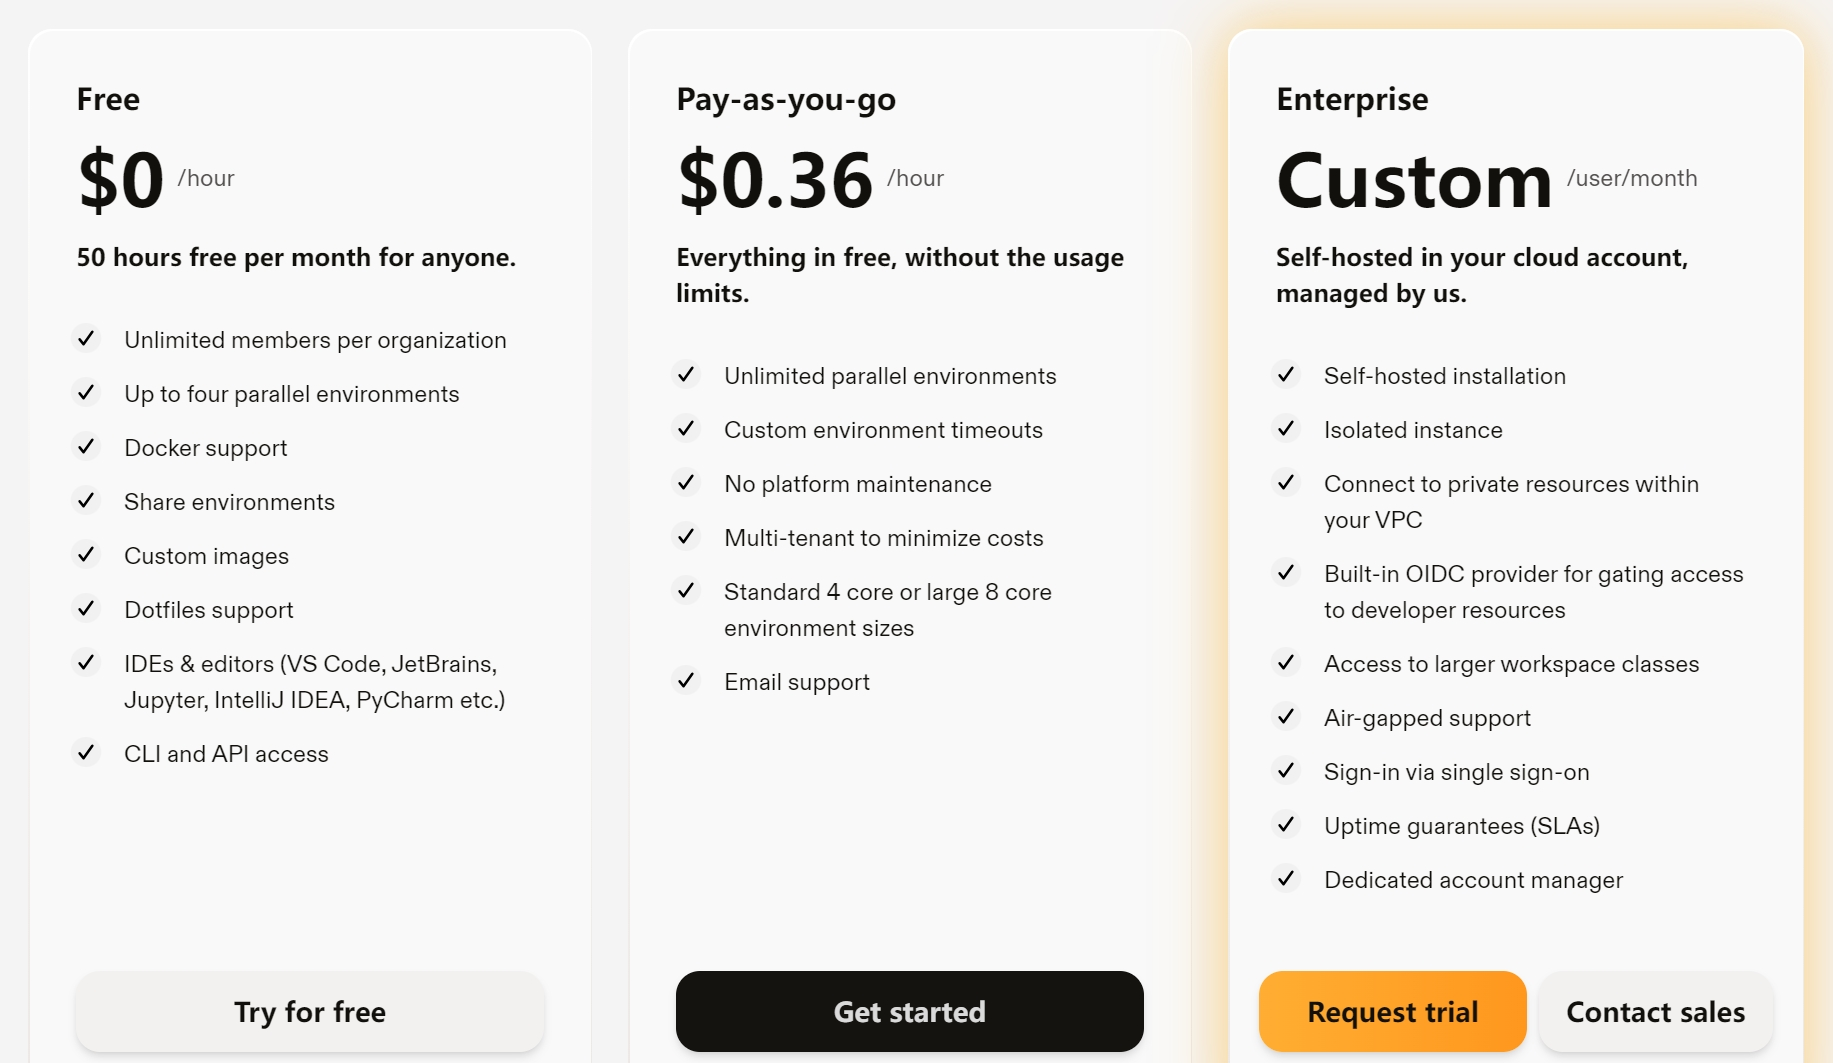Click checkmark beside Custom environment timeouts

(x=687, y=429)
